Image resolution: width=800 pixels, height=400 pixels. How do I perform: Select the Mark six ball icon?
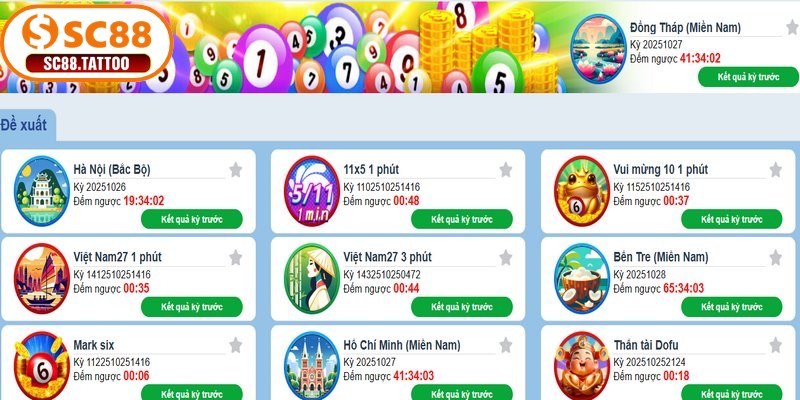pos(41,366)
